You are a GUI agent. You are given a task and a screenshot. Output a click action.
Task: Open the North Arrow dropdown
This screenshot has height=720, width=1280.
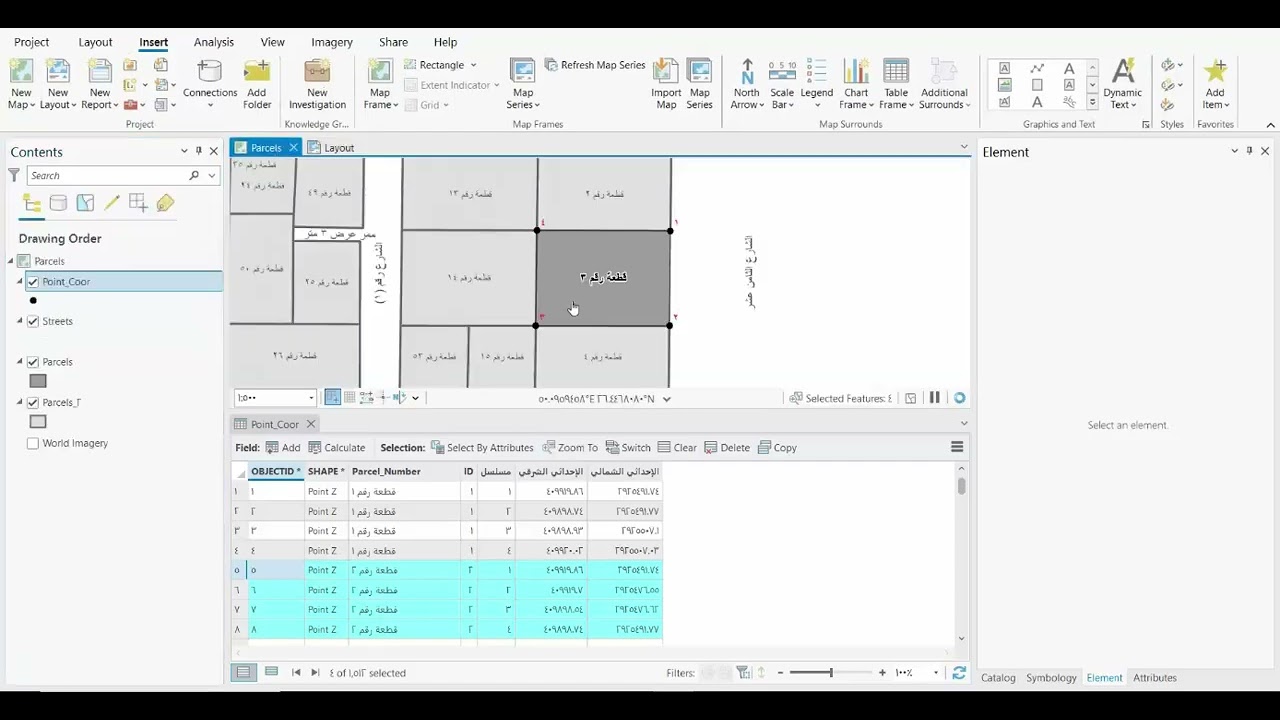coord(746,98)
